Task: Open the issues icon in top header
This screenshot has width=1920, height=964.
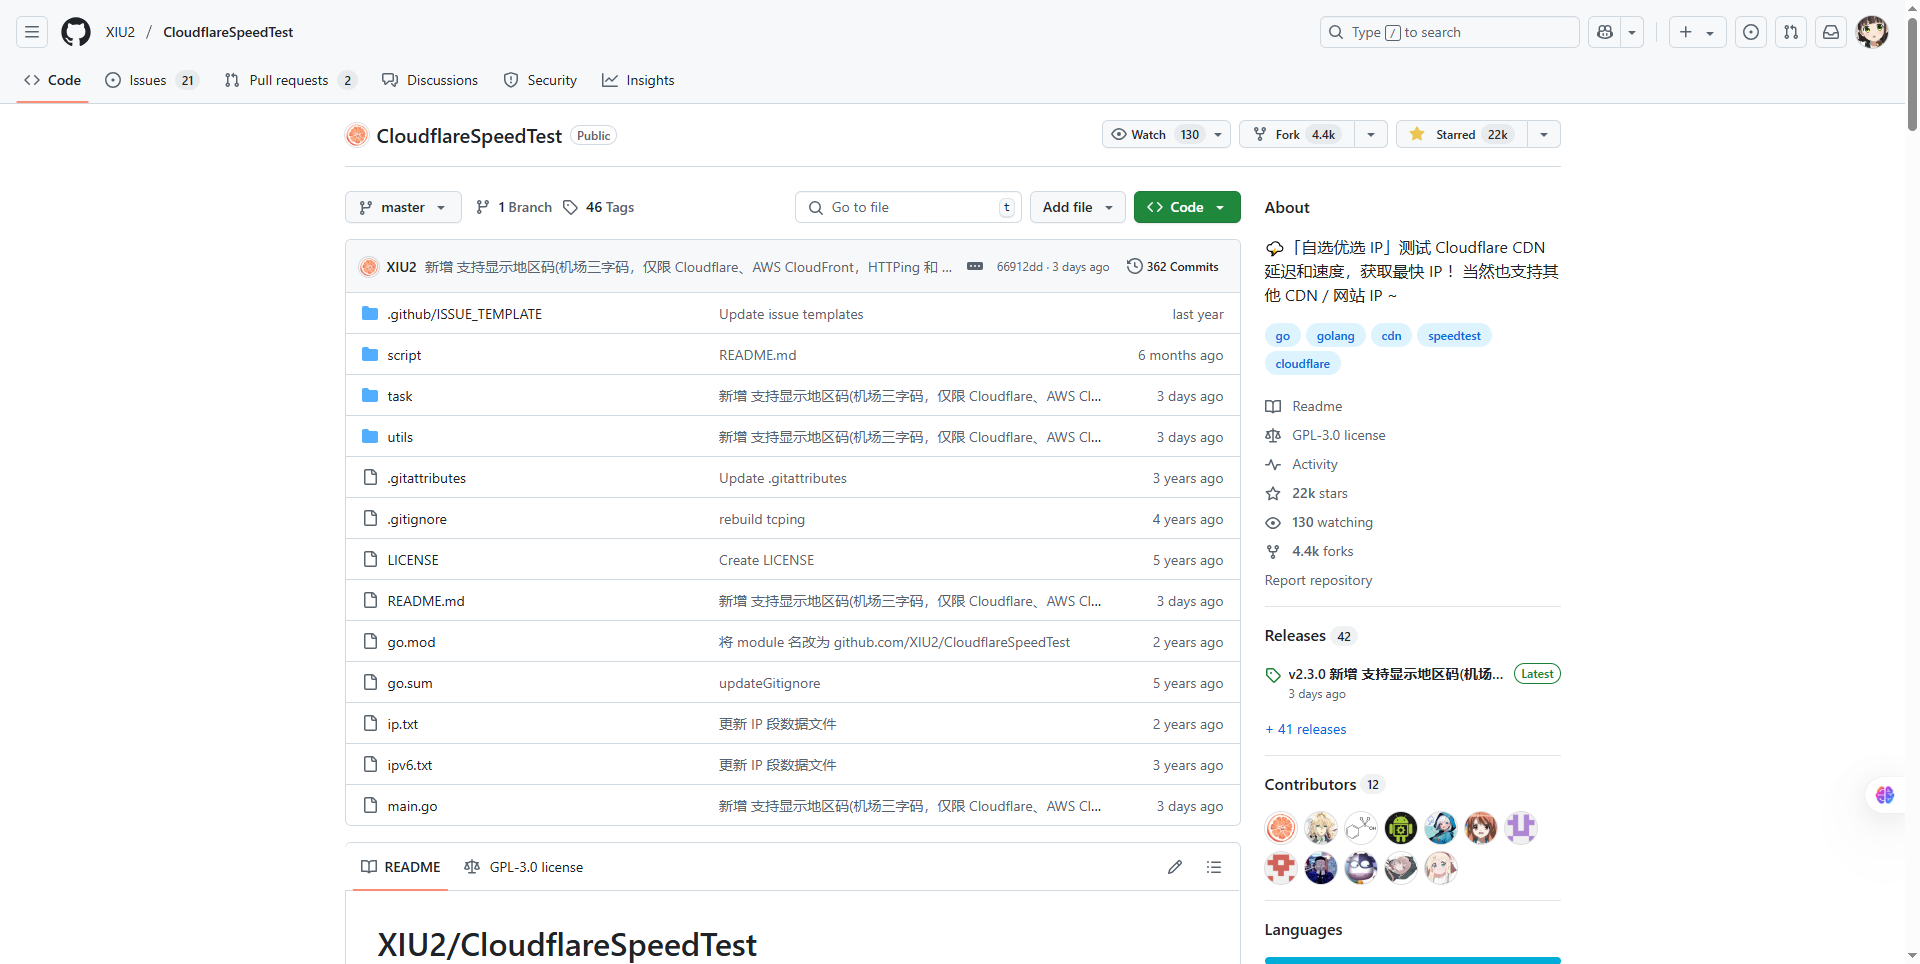Action: tap(1751, 32)
